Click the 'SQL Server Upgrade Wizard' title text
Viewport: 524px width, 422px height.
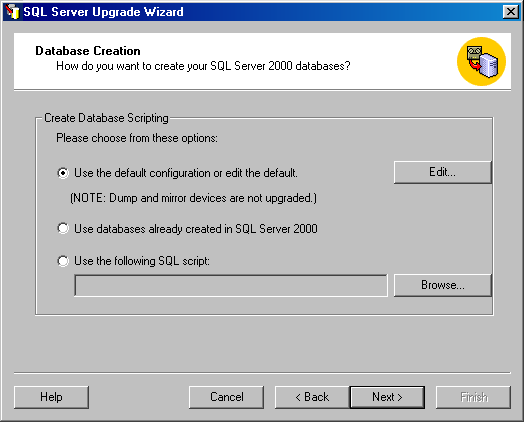[103, 12]
